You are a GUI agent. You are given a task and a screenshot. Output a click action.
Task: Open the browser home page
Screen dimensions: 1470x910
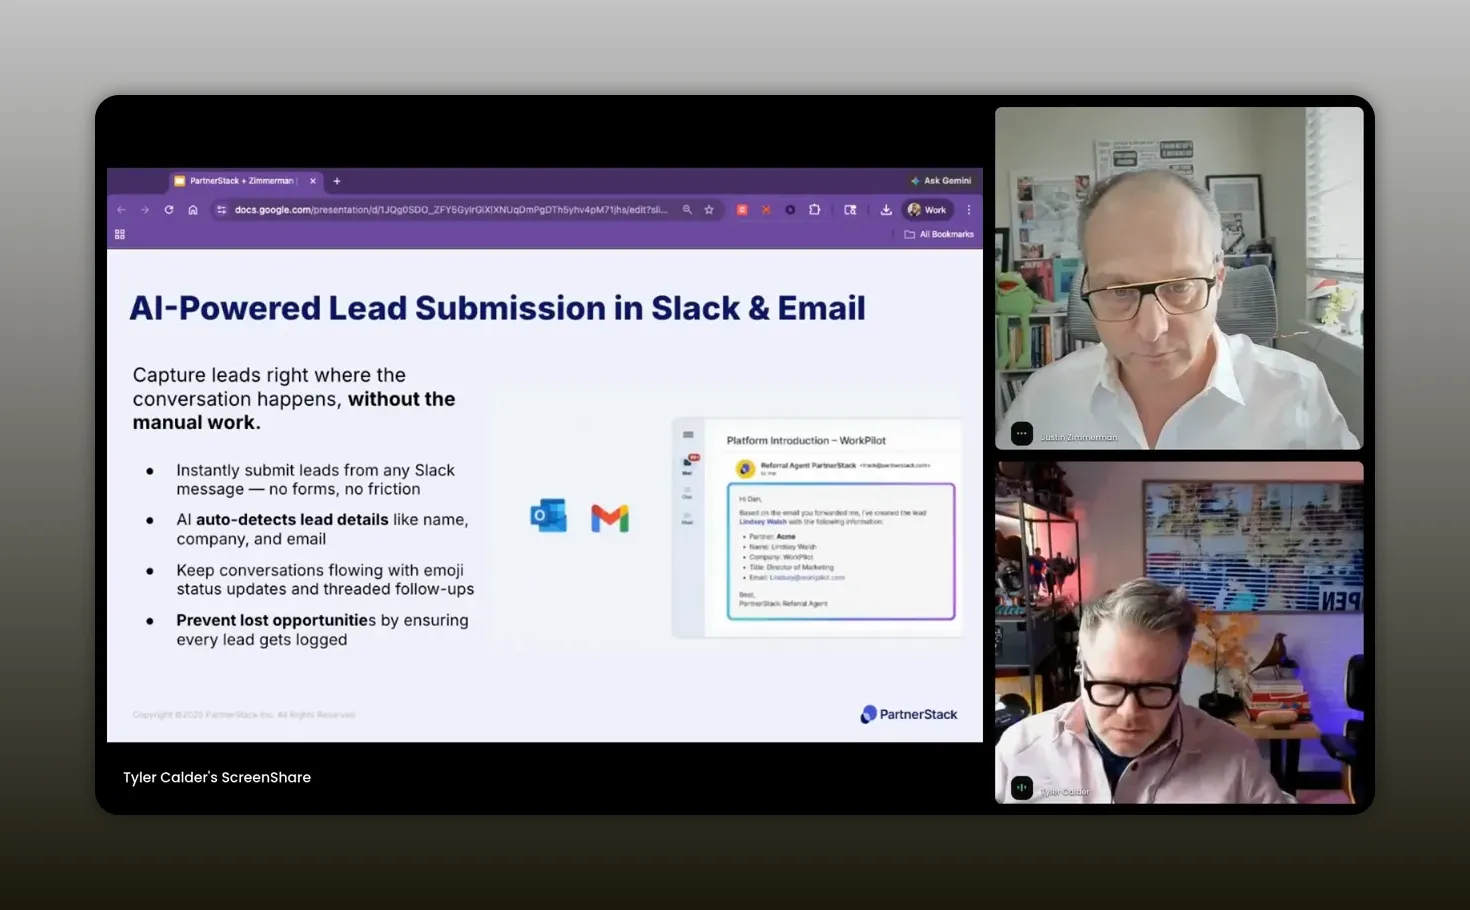pos(193,210)
